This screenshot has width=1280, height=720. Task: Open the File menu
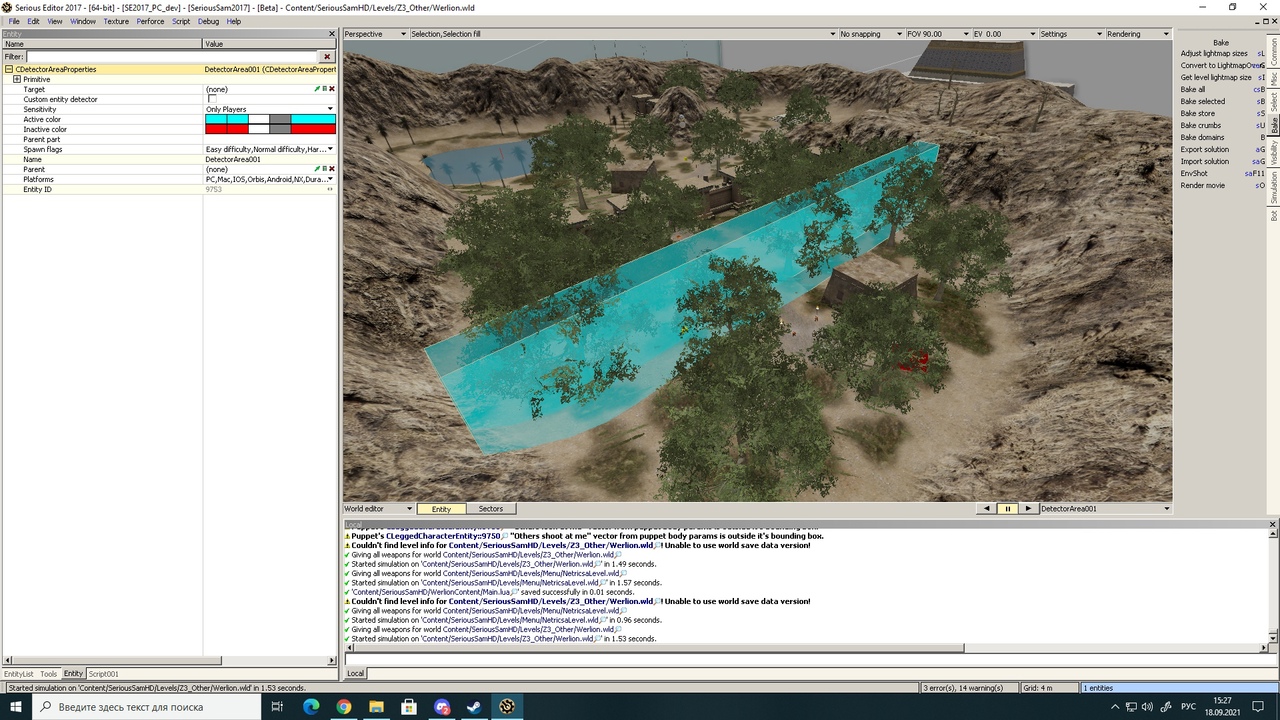point(14,21)
